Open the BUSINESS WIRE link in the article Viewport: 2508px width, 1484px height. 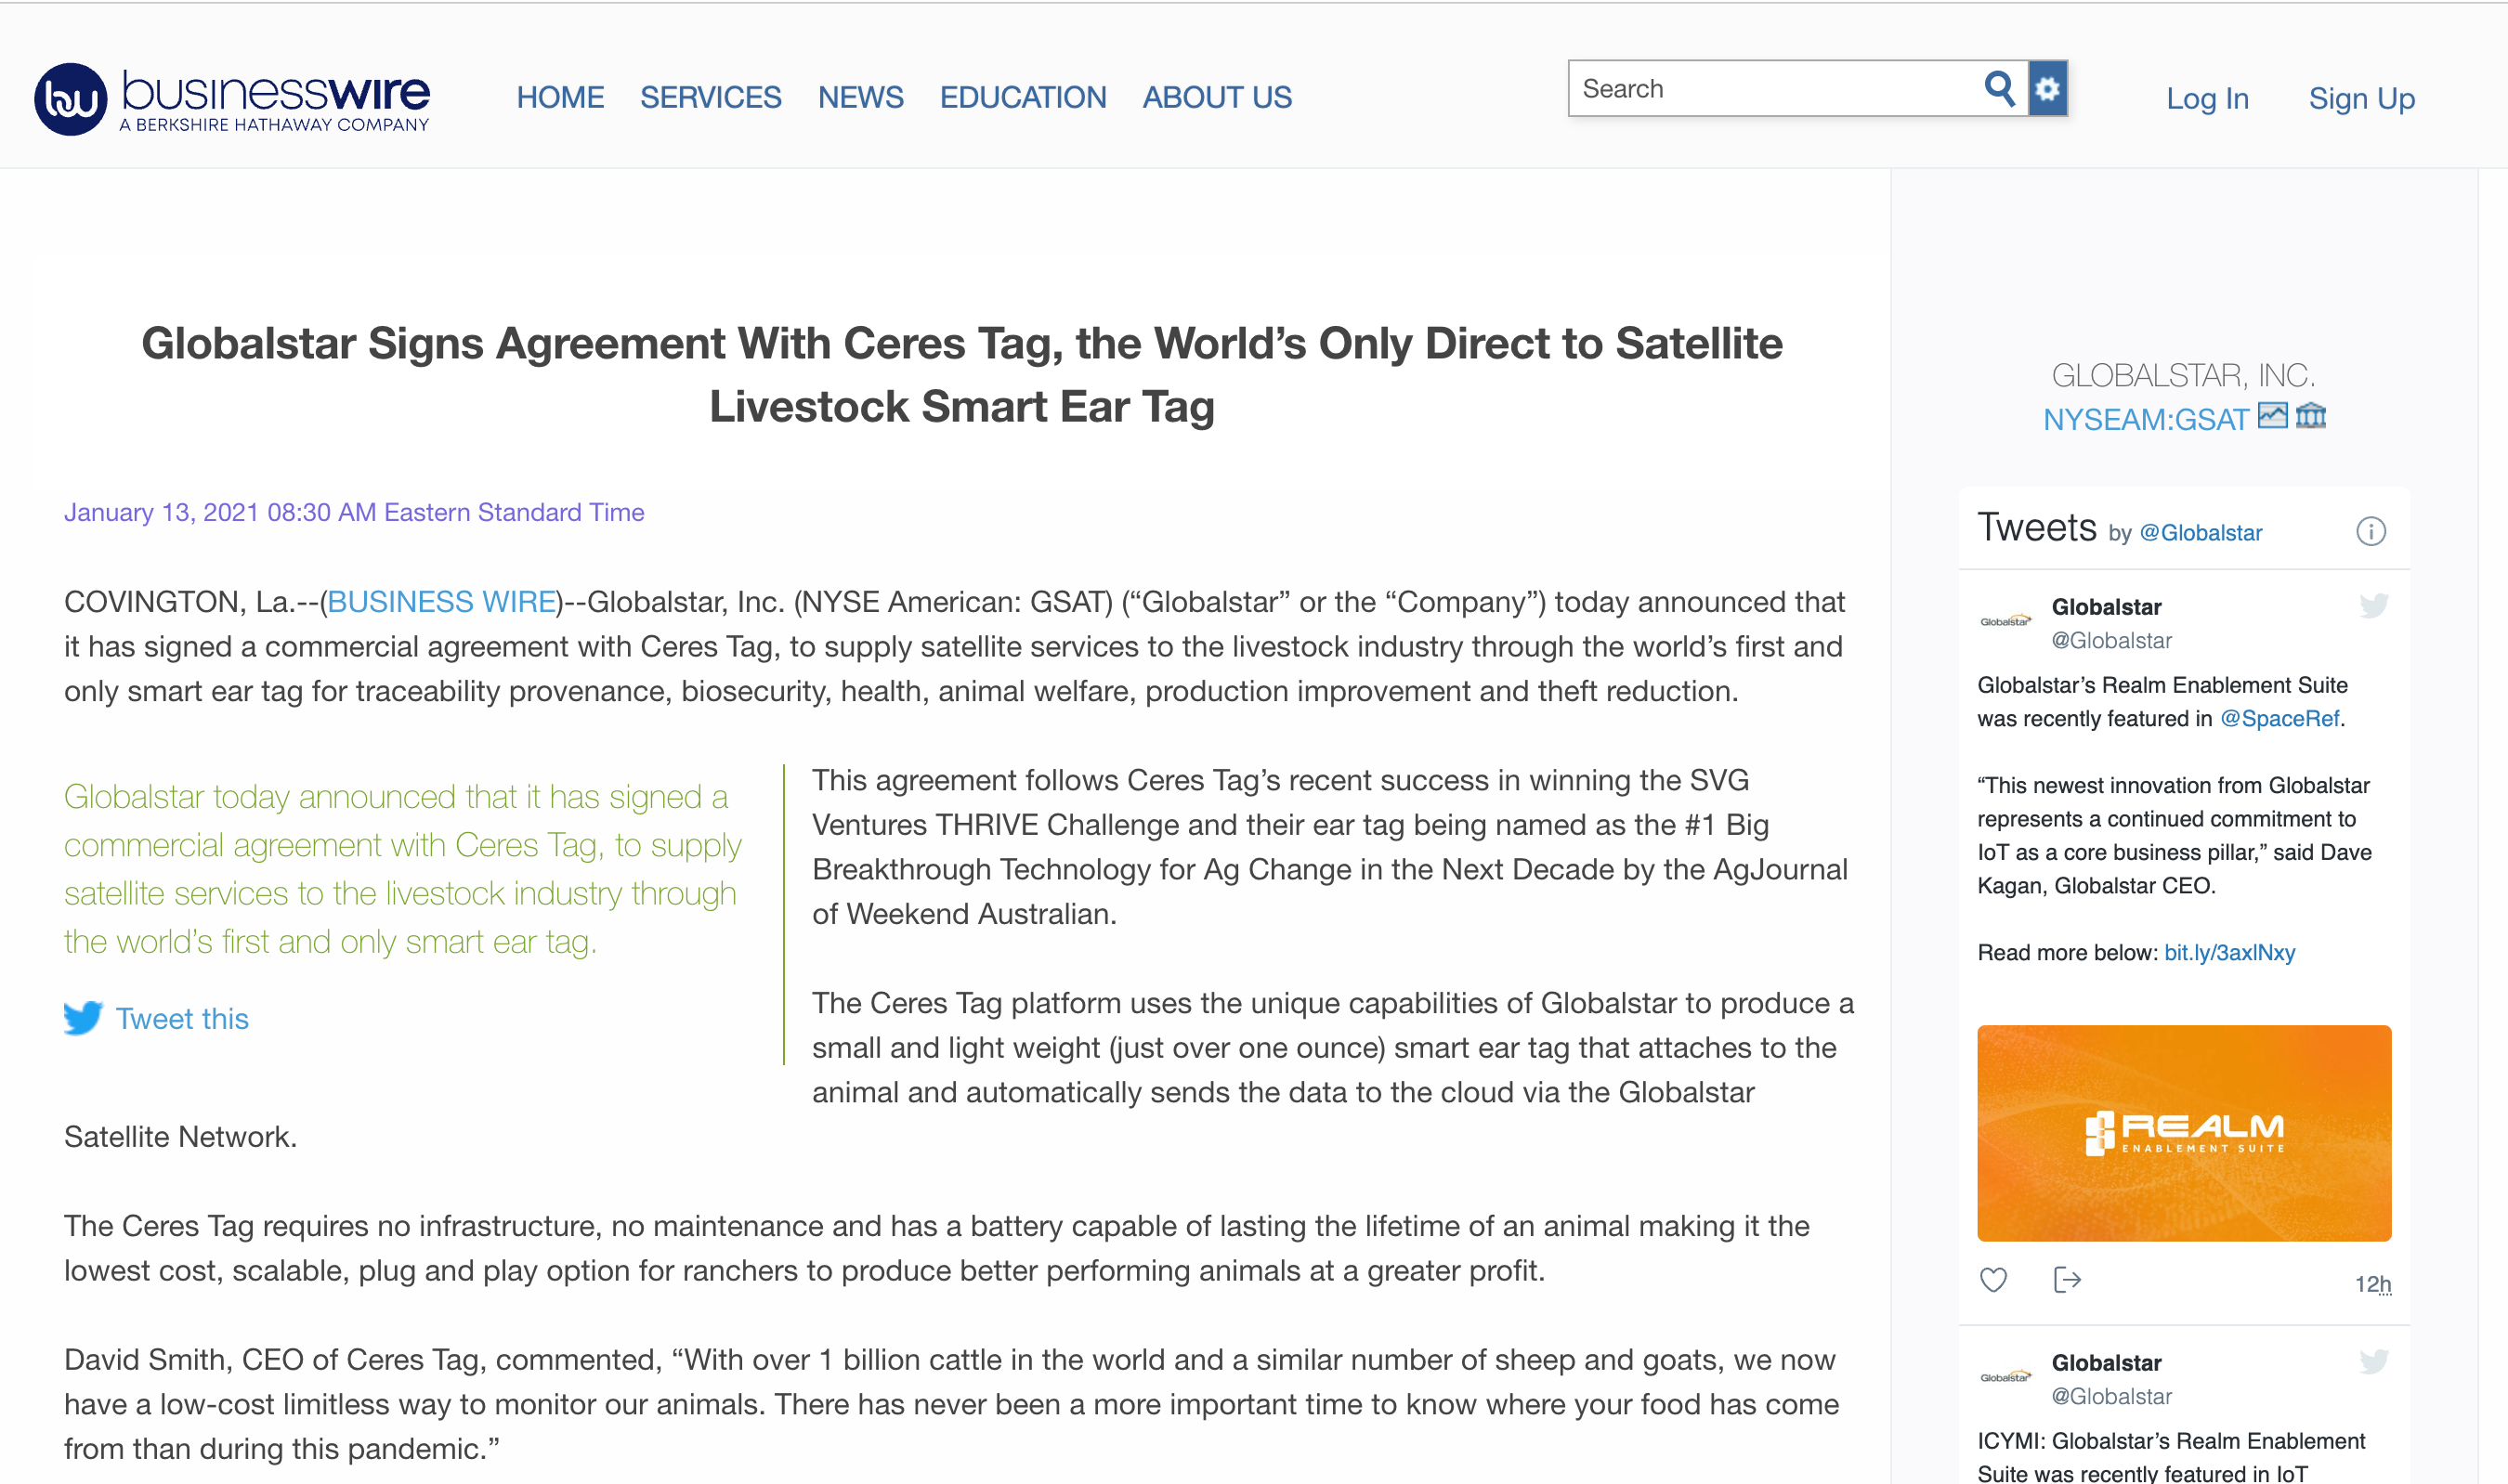pyautogui.click(x=442, y=601)
